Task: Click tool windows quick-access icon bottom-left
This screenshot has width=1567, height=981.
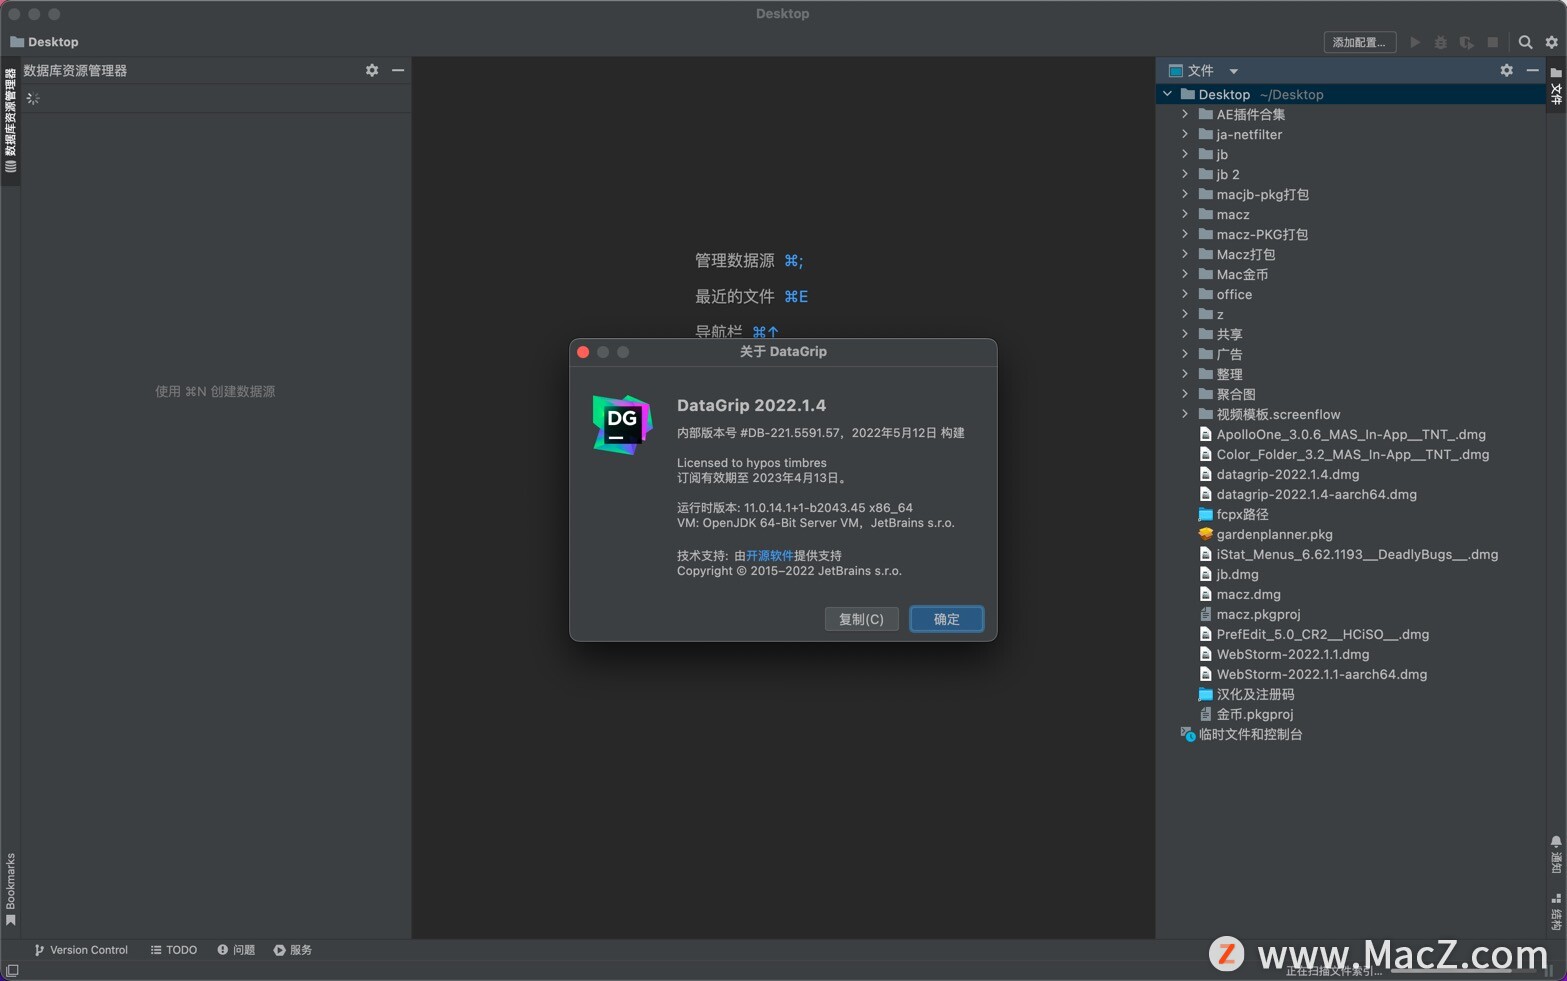Action: click(12, 971)
